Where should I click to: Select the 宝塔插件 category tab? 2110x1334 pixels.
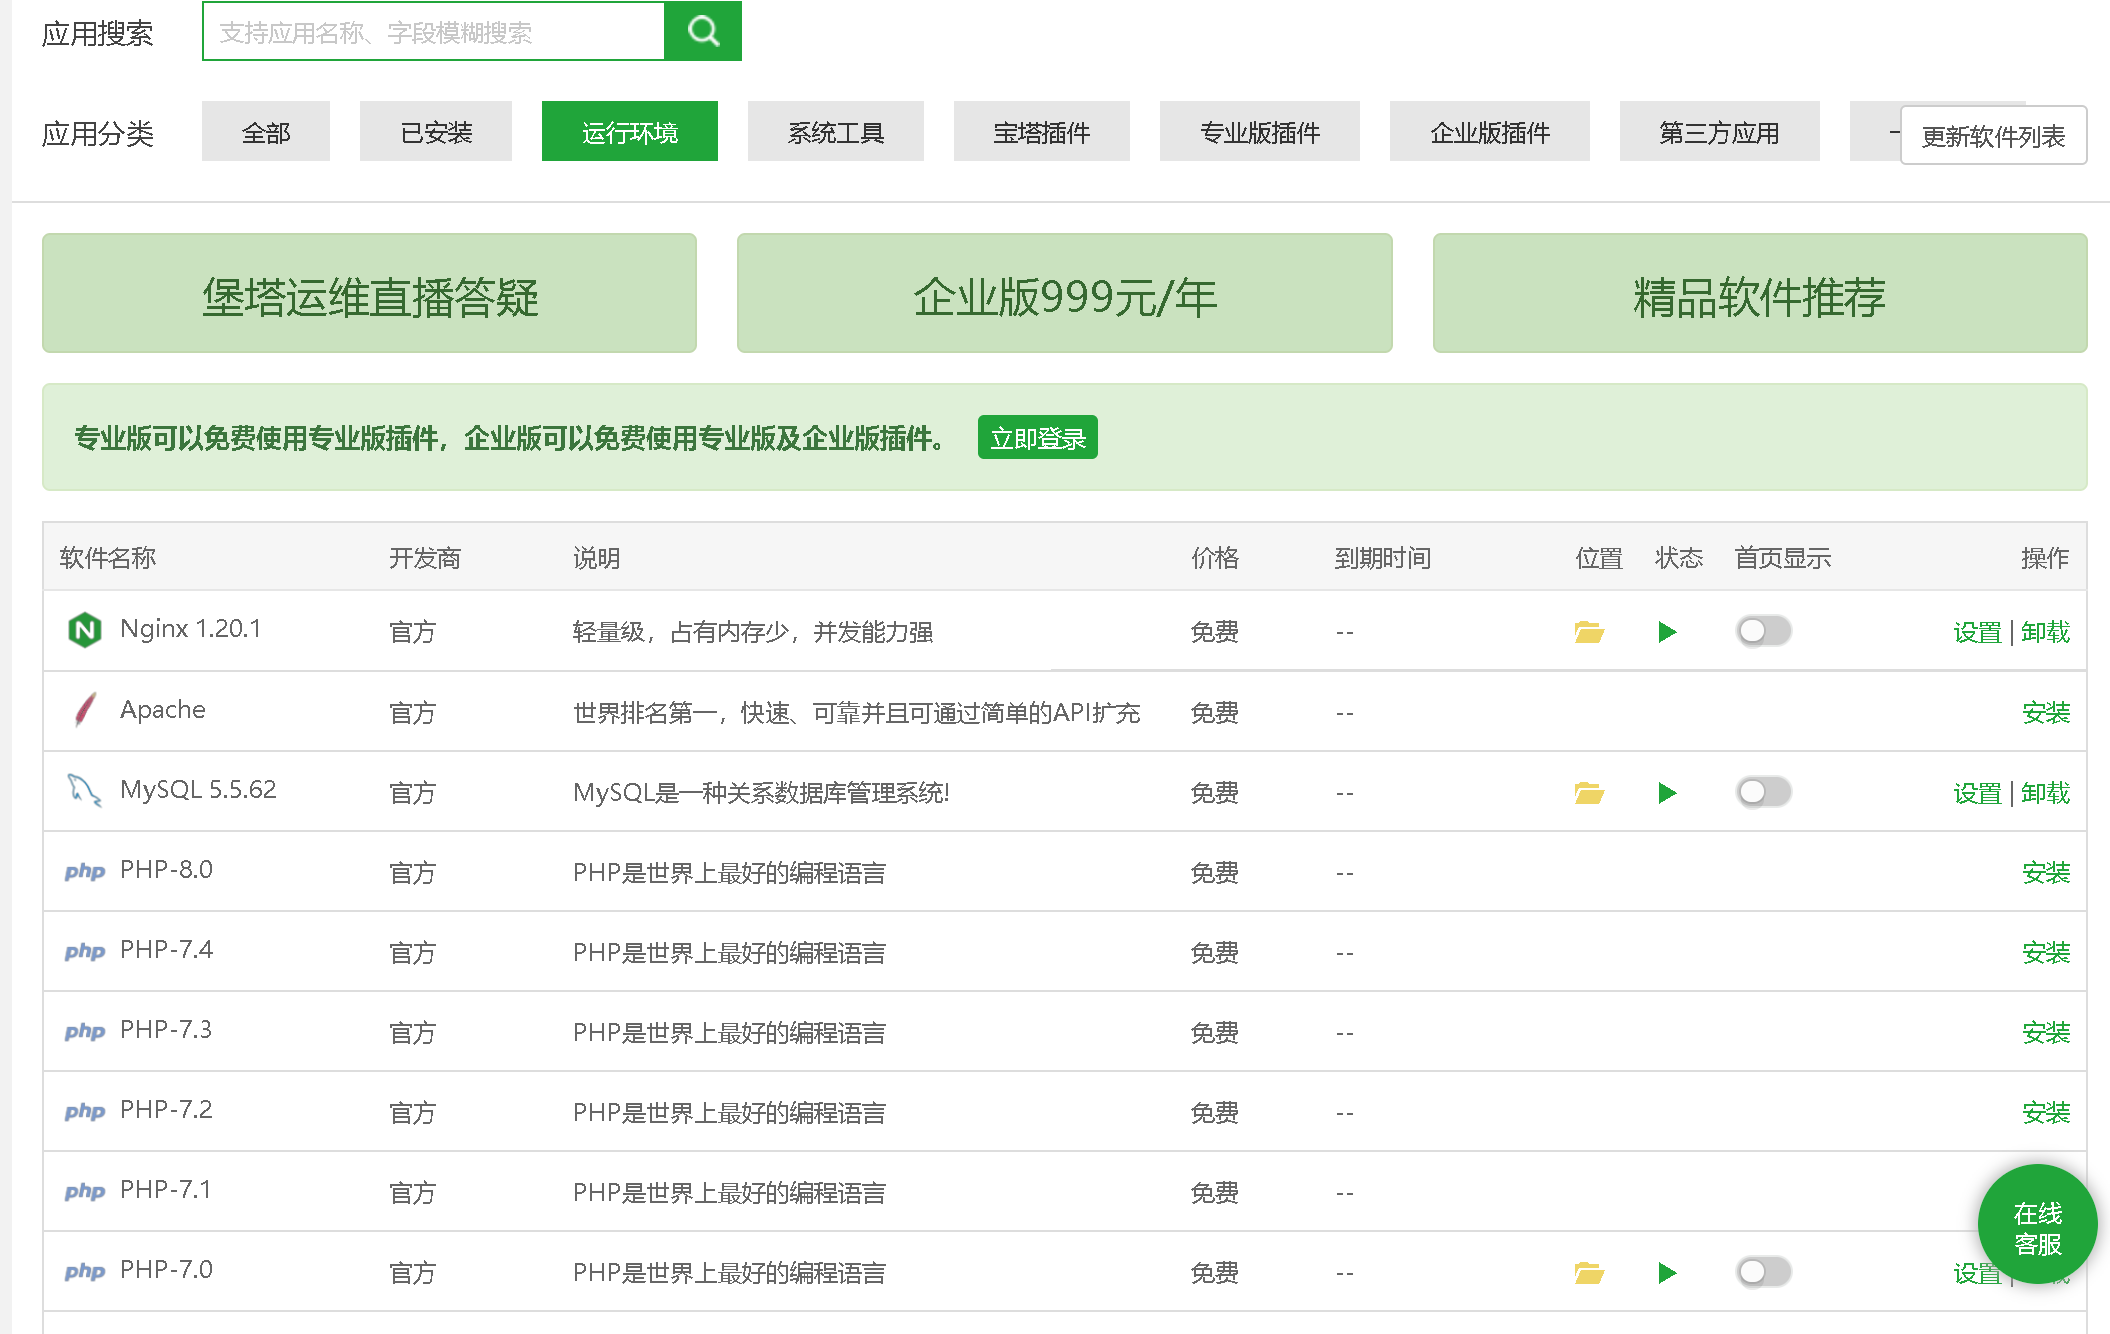[x=1042, y=131]
